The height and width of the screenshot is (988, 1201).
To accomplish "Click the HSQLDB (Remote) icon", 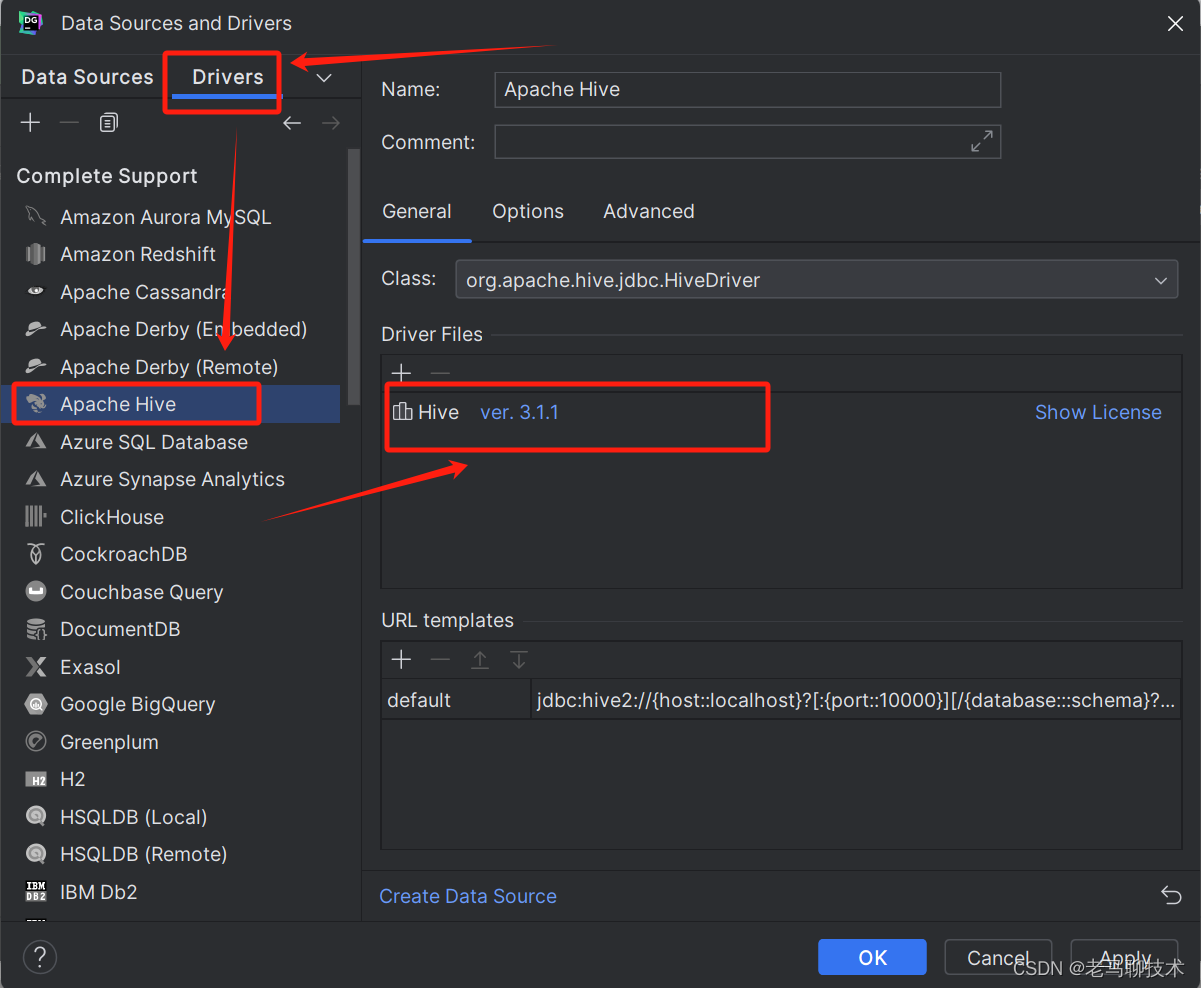I will tap(36, 854).
